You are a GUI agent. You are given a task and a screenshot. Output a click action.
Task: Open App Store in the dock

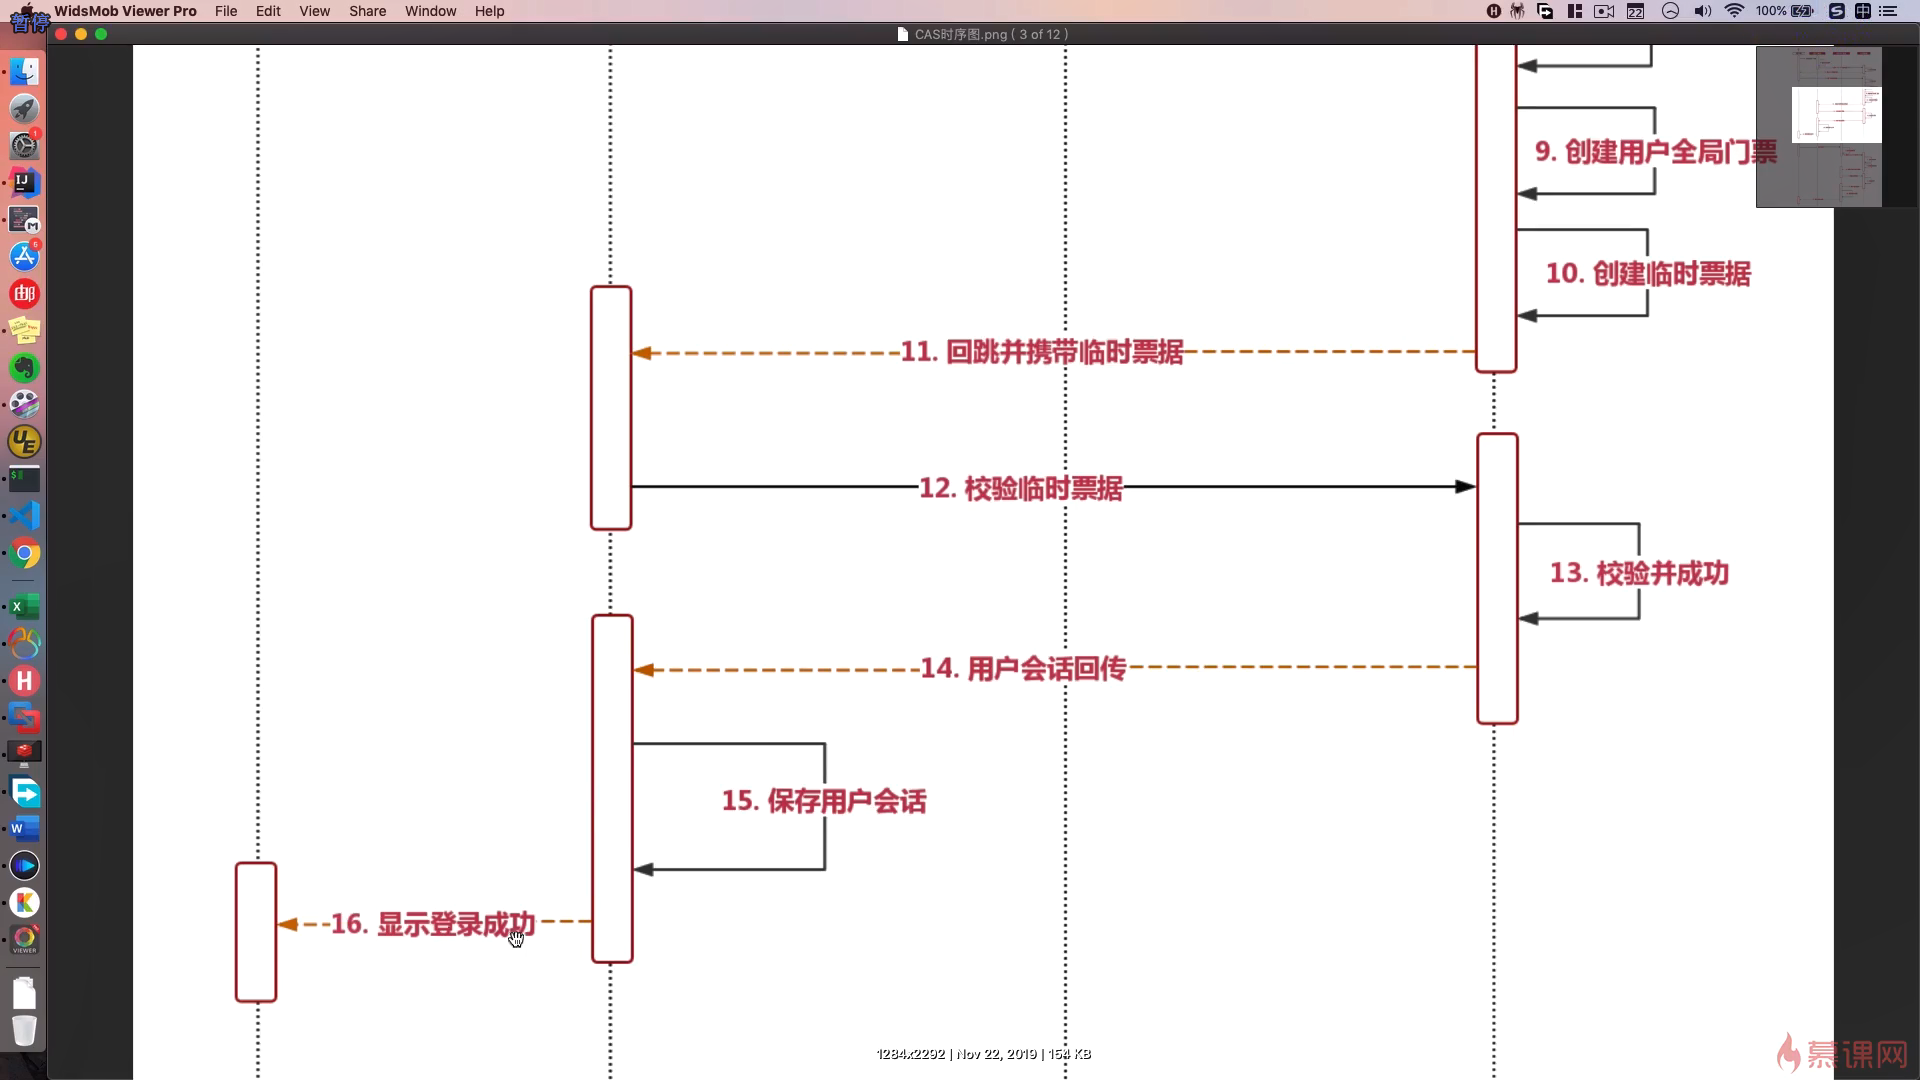(x=25, y=257)
